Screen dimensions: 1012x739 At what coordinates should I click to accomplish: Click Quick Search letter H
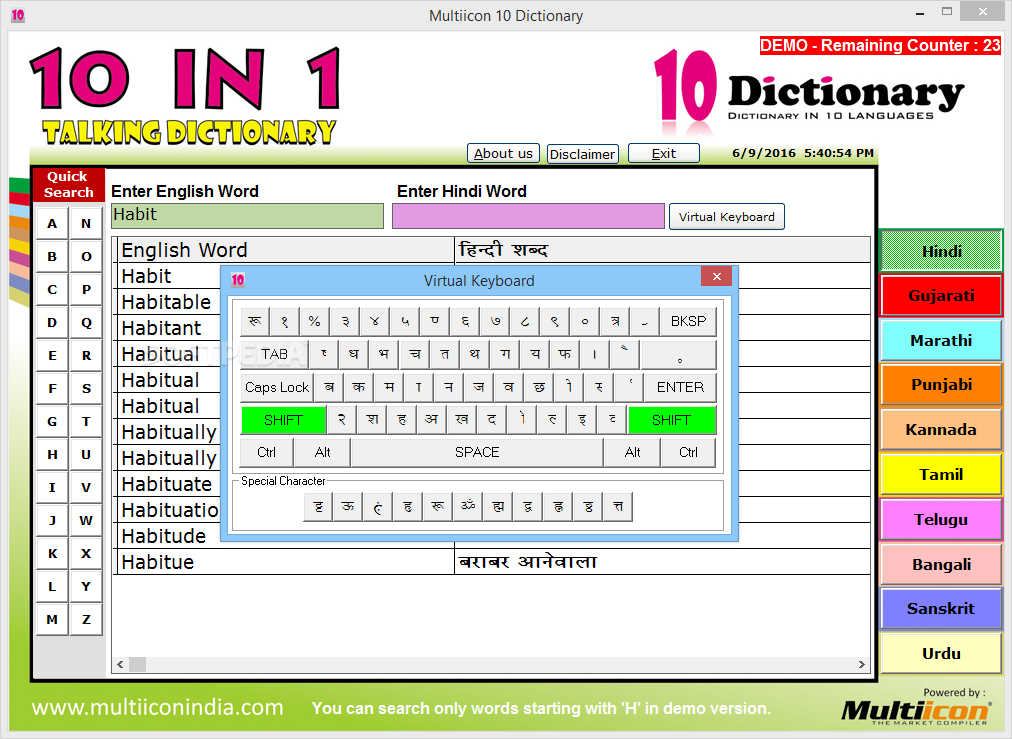pos(52,454)
